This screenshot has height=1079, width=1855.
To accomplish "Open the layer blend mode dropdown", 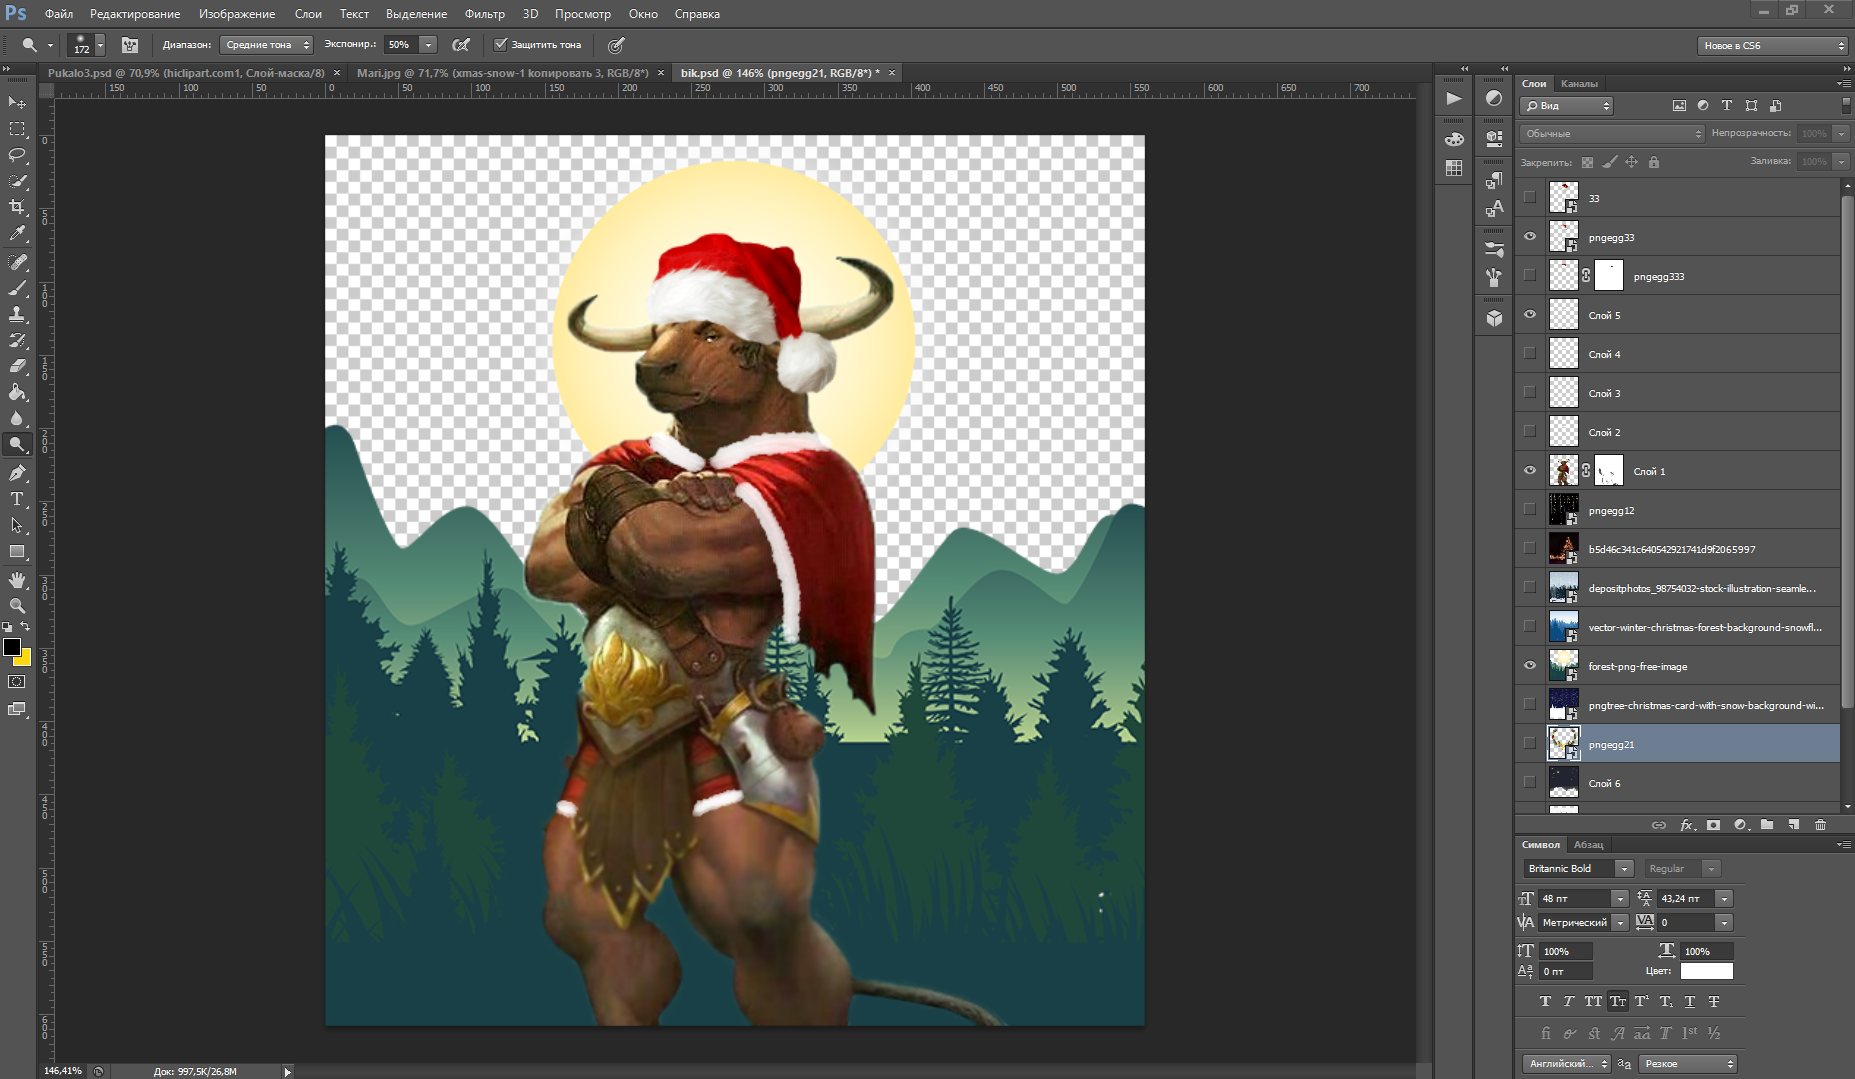I will [1612, 134].
